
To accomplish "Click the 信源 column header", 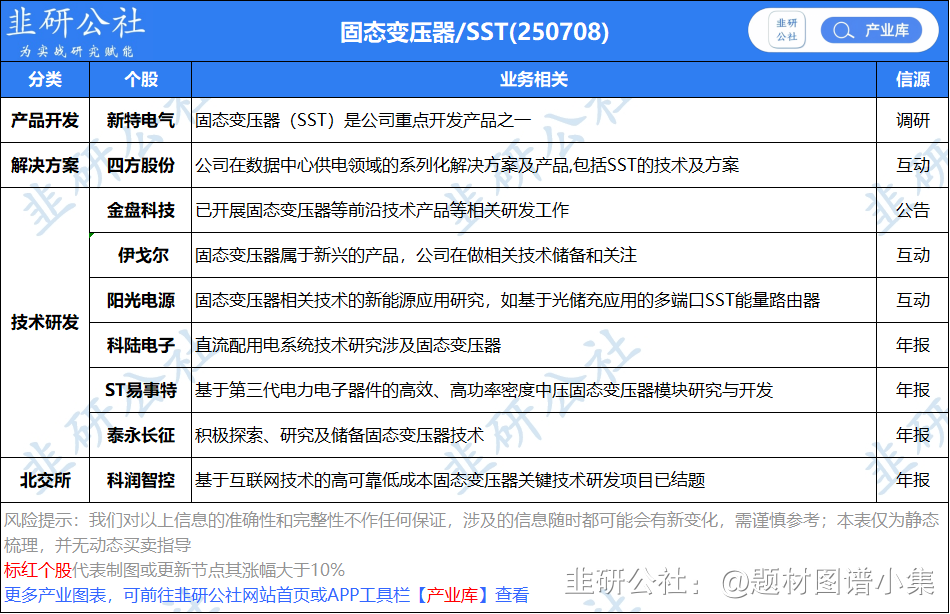I will 912,79.
